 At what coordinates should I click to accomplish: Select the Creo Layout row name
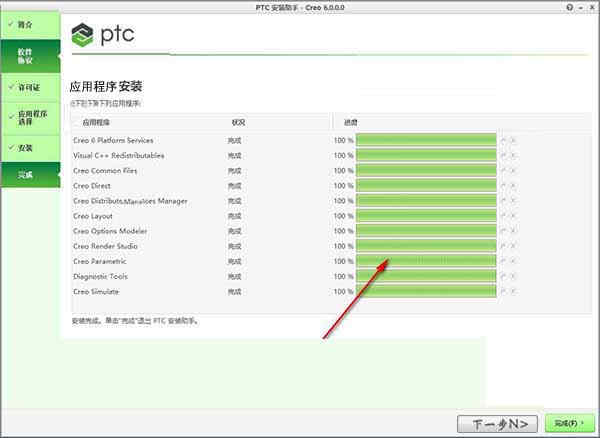(93, 216)
